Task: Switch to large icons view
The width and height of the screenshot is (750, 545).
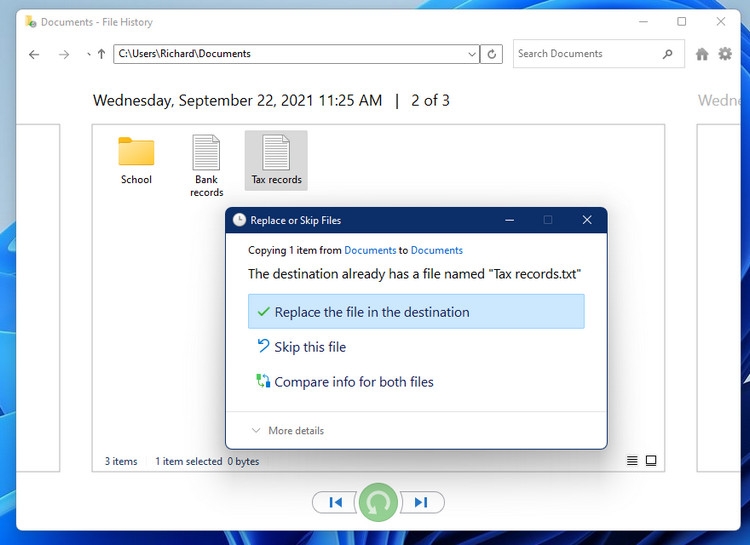Action: point(651,461)
